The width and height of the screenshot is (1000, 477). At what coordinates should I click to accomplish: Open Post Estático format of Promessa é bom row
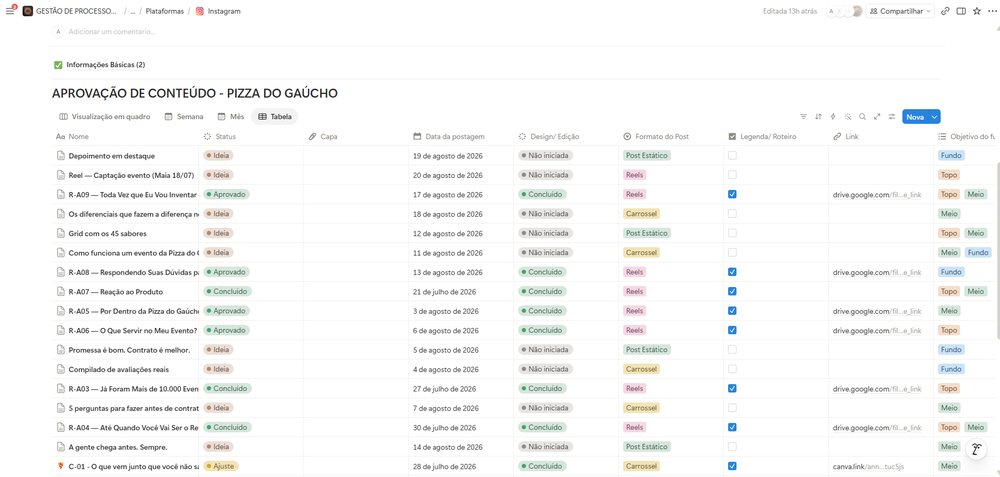647,349
